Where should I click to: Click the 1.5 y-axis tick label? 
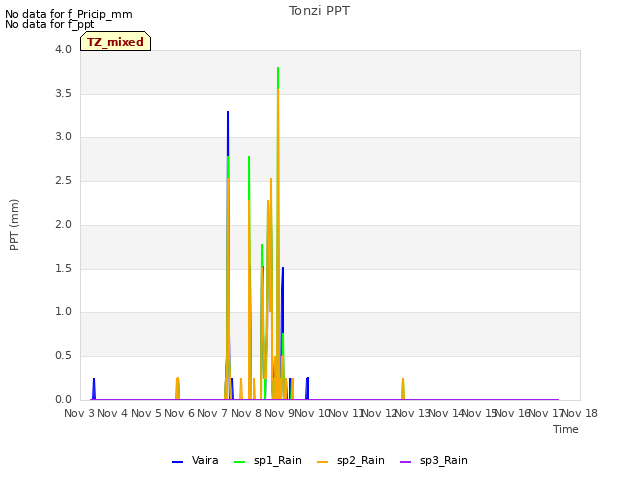click(63, 268)
